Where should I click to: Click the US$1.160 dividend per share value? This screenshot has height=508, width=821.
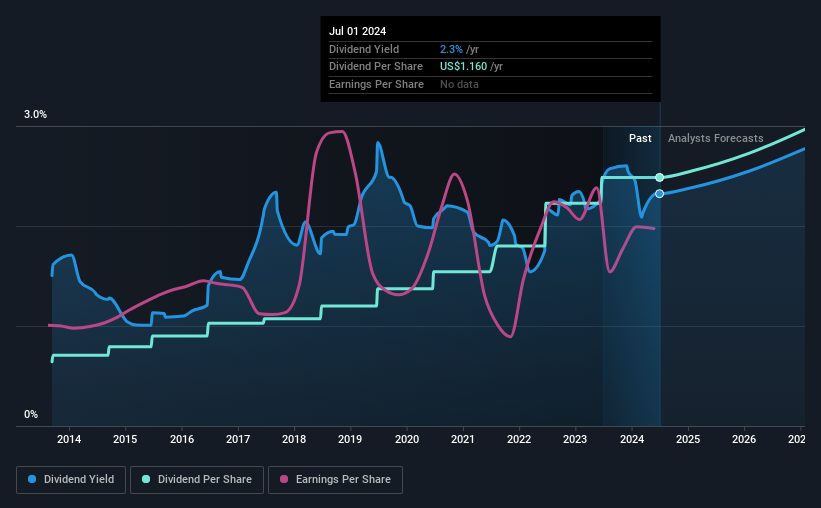(x=463, y=67)
